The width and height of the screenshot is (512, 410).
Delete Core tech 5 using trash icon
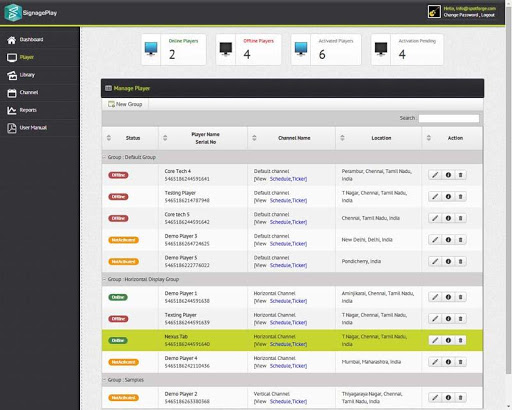(460, 218)
